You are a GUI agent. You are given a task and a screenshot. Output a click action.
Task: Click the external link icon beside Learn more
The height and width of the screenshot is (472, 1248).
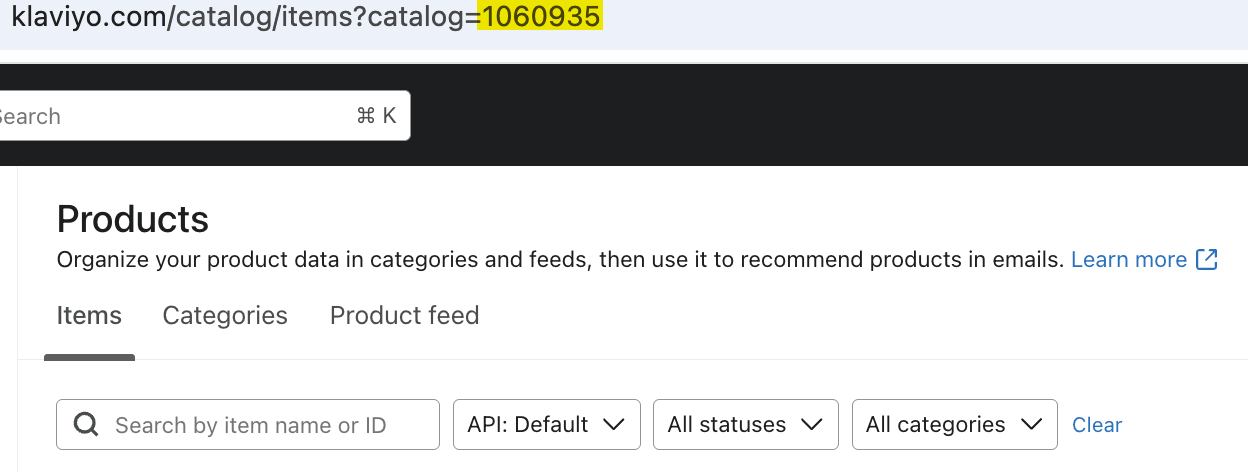pos(1207,260)
